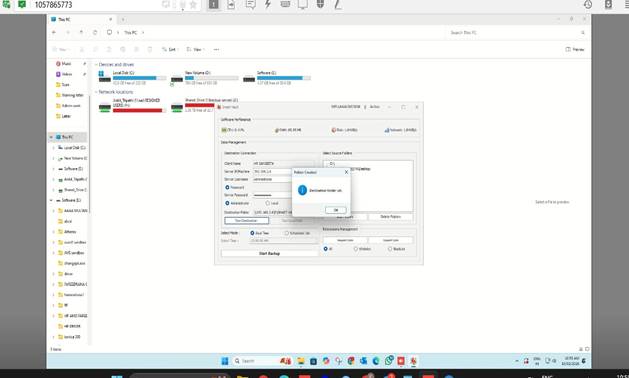Select the Password radio option
Viewport: 629px width, 378px height.
tap(227, 187)
